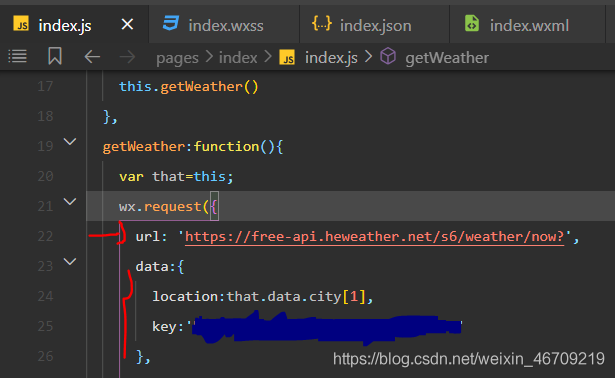Click the 'url:' property name

151,236
